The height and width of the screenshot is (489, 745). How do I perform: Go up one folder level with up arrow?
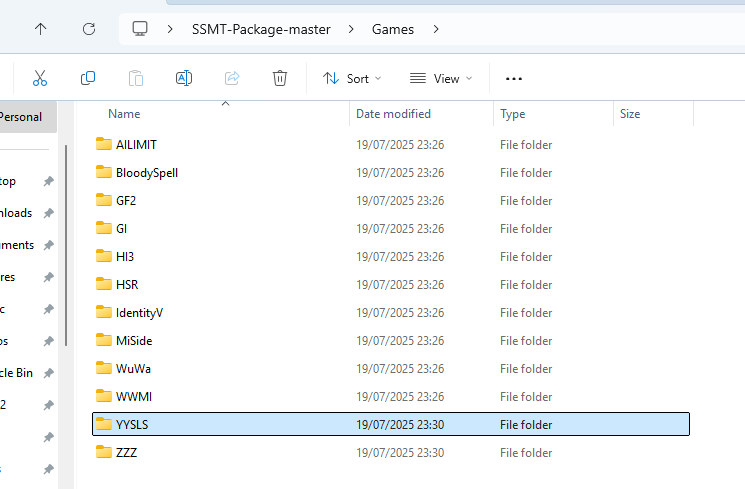(x=40, y=29)
